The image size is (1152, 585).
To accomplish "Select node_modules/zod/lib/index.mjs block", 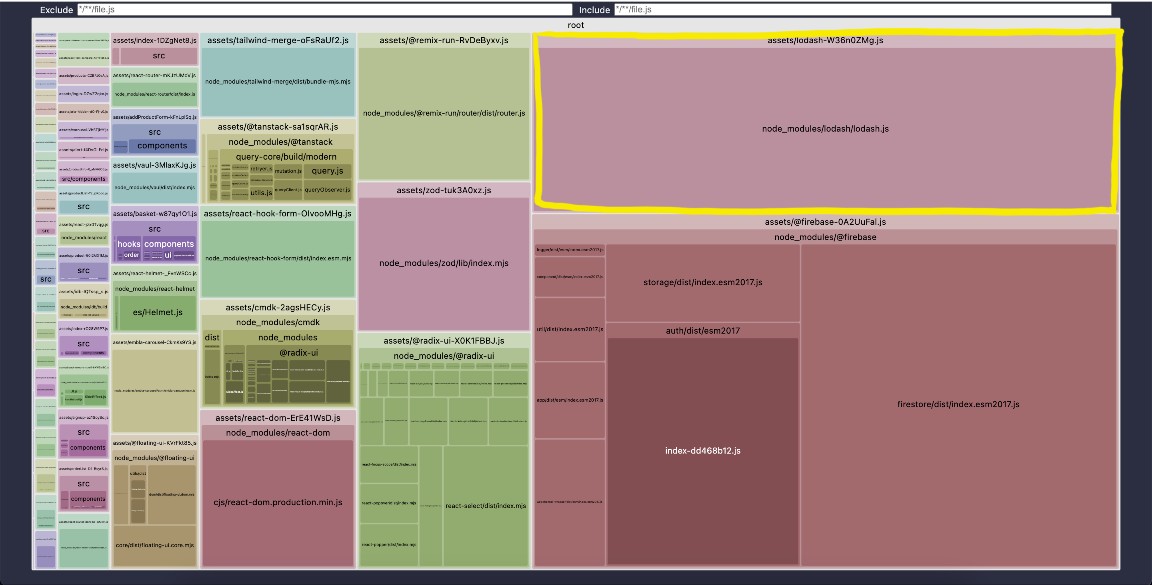I will pos(444,263).
